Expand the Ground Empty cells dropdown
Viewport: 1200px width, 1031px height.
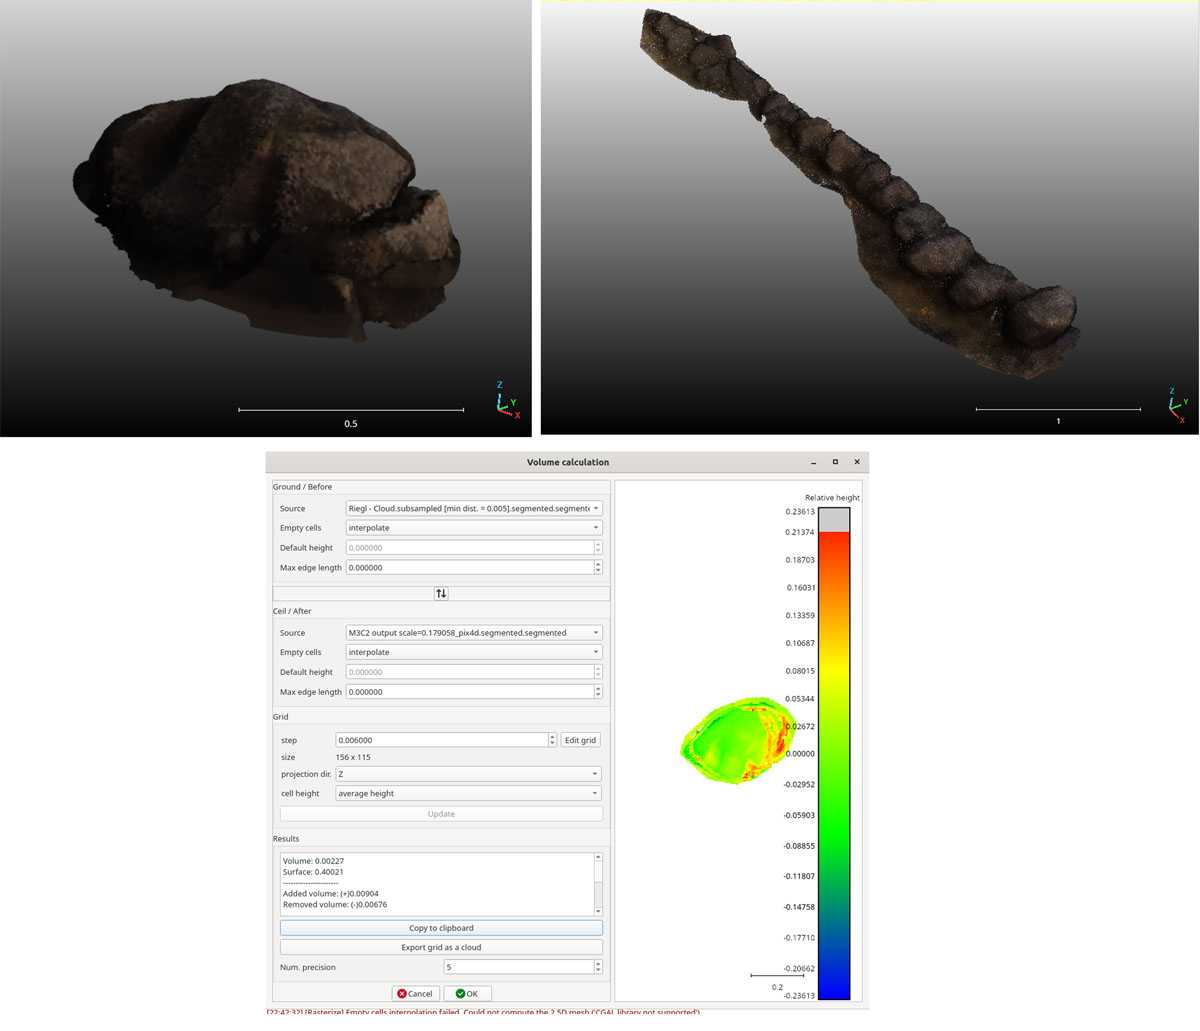tap(473, 528)
